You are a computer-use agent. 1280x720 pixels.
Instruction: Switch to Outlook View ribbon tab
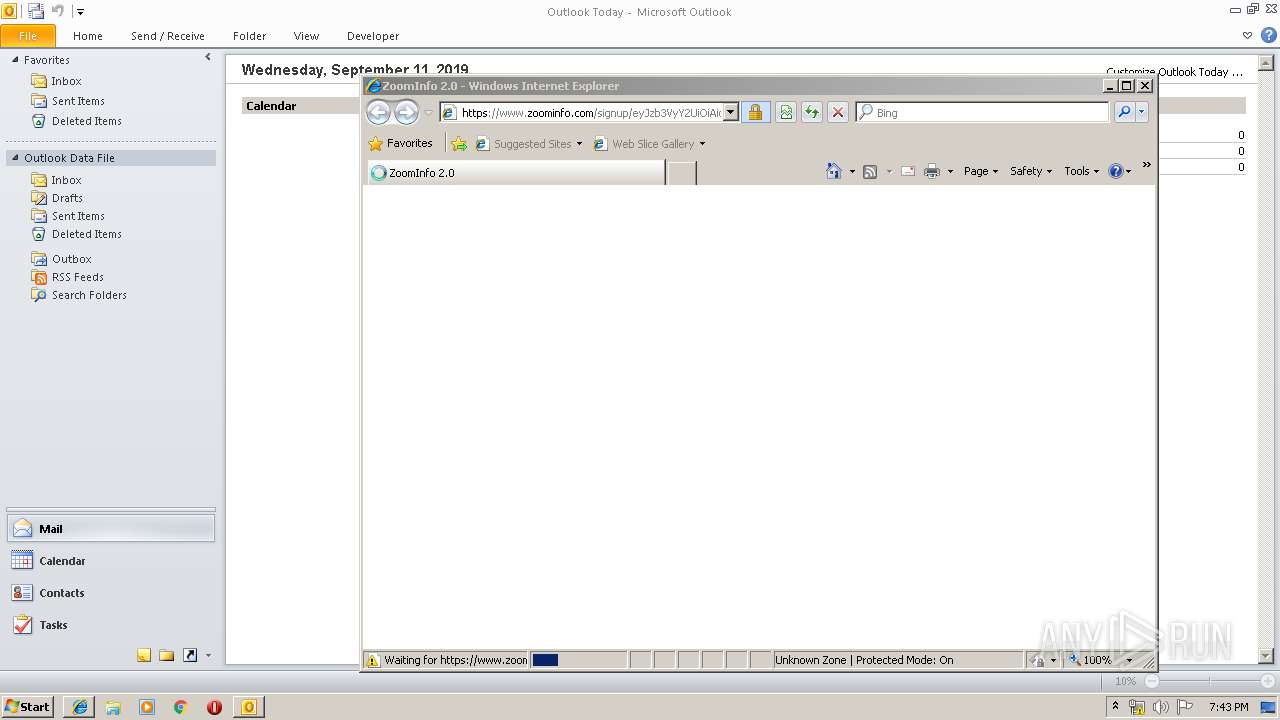[x=306, y=36]
